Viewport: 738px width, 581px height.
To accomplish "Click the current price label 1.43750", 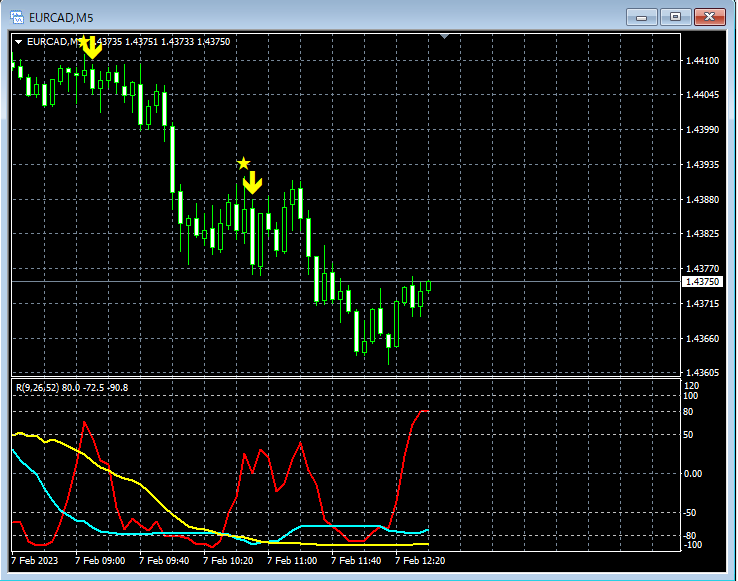I will click(702, 282).
